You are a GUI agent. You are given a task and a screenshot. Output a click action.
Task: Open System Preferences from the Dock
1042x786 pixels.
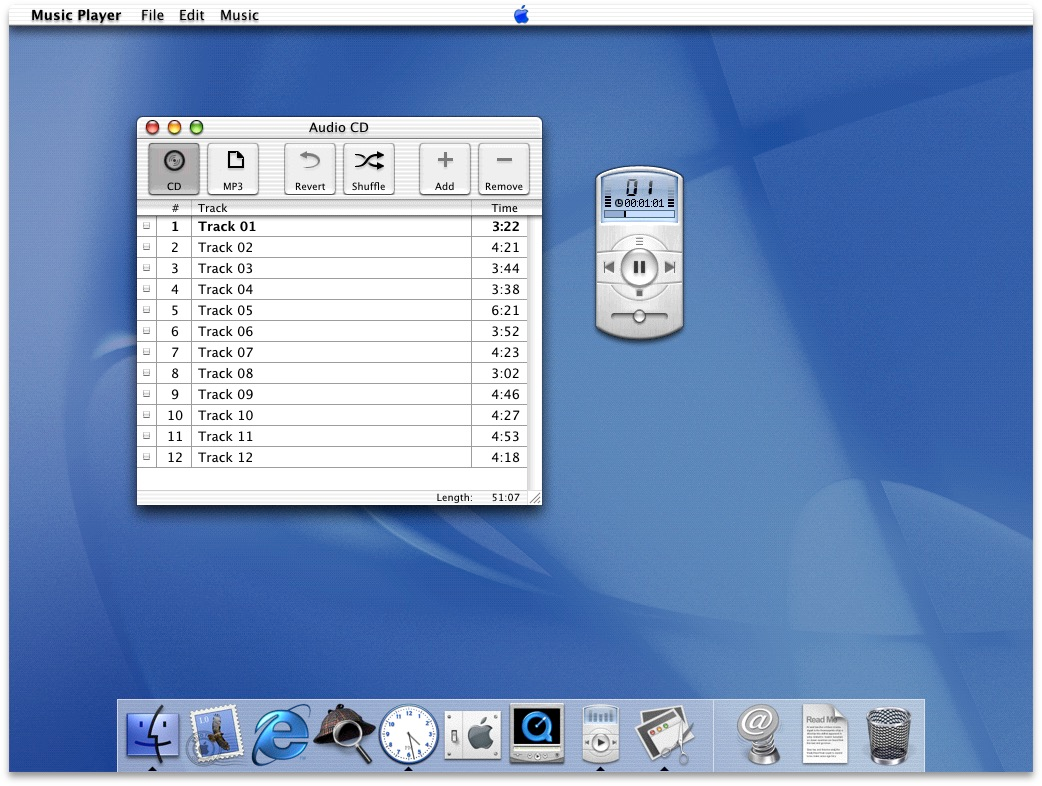tap(472, 735)
